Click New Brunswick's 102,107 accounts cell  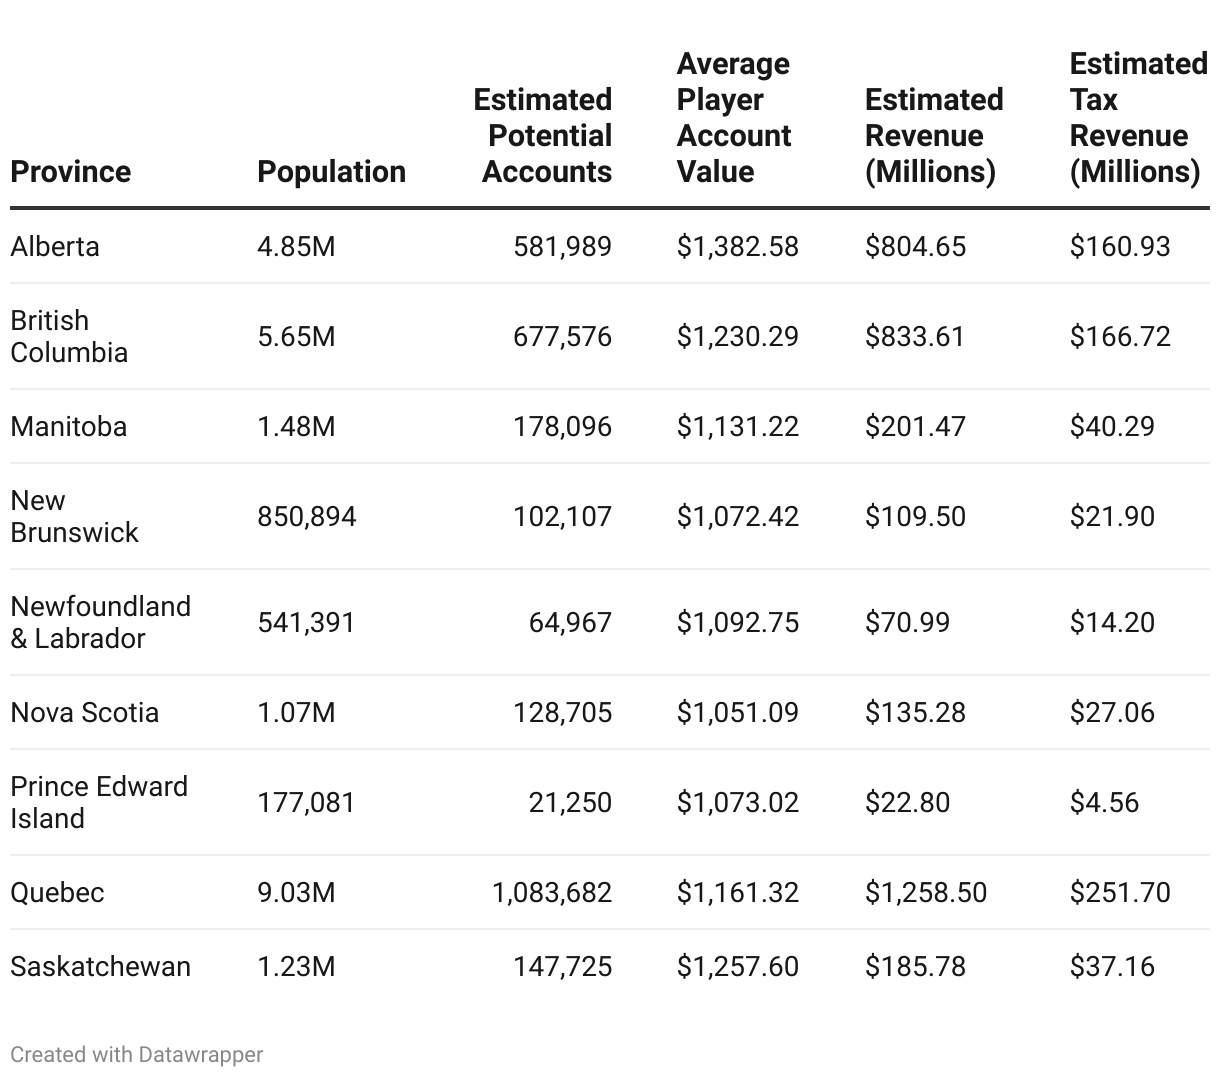pos(562,516)
